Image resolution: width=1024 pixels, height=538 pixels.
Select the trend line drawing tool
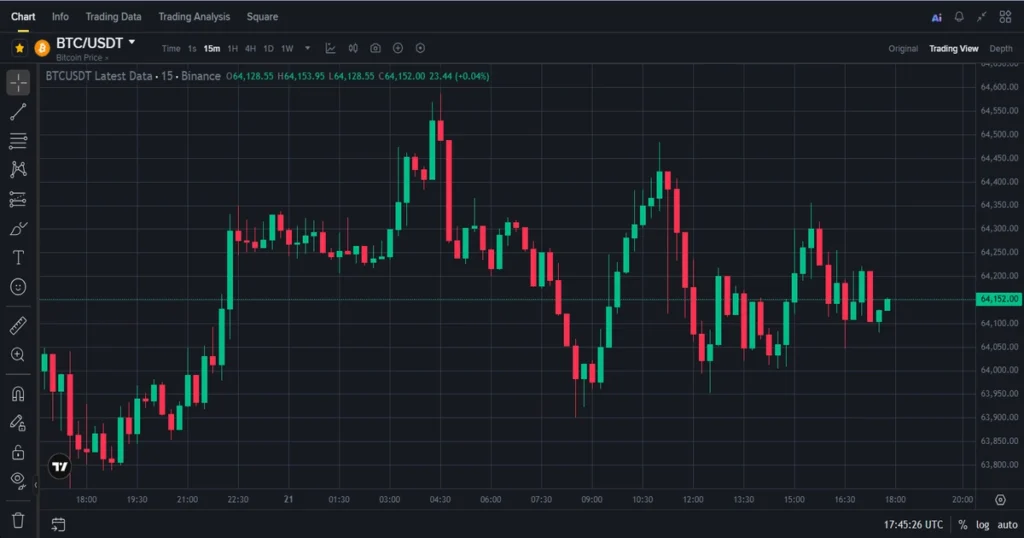[18, 112]
